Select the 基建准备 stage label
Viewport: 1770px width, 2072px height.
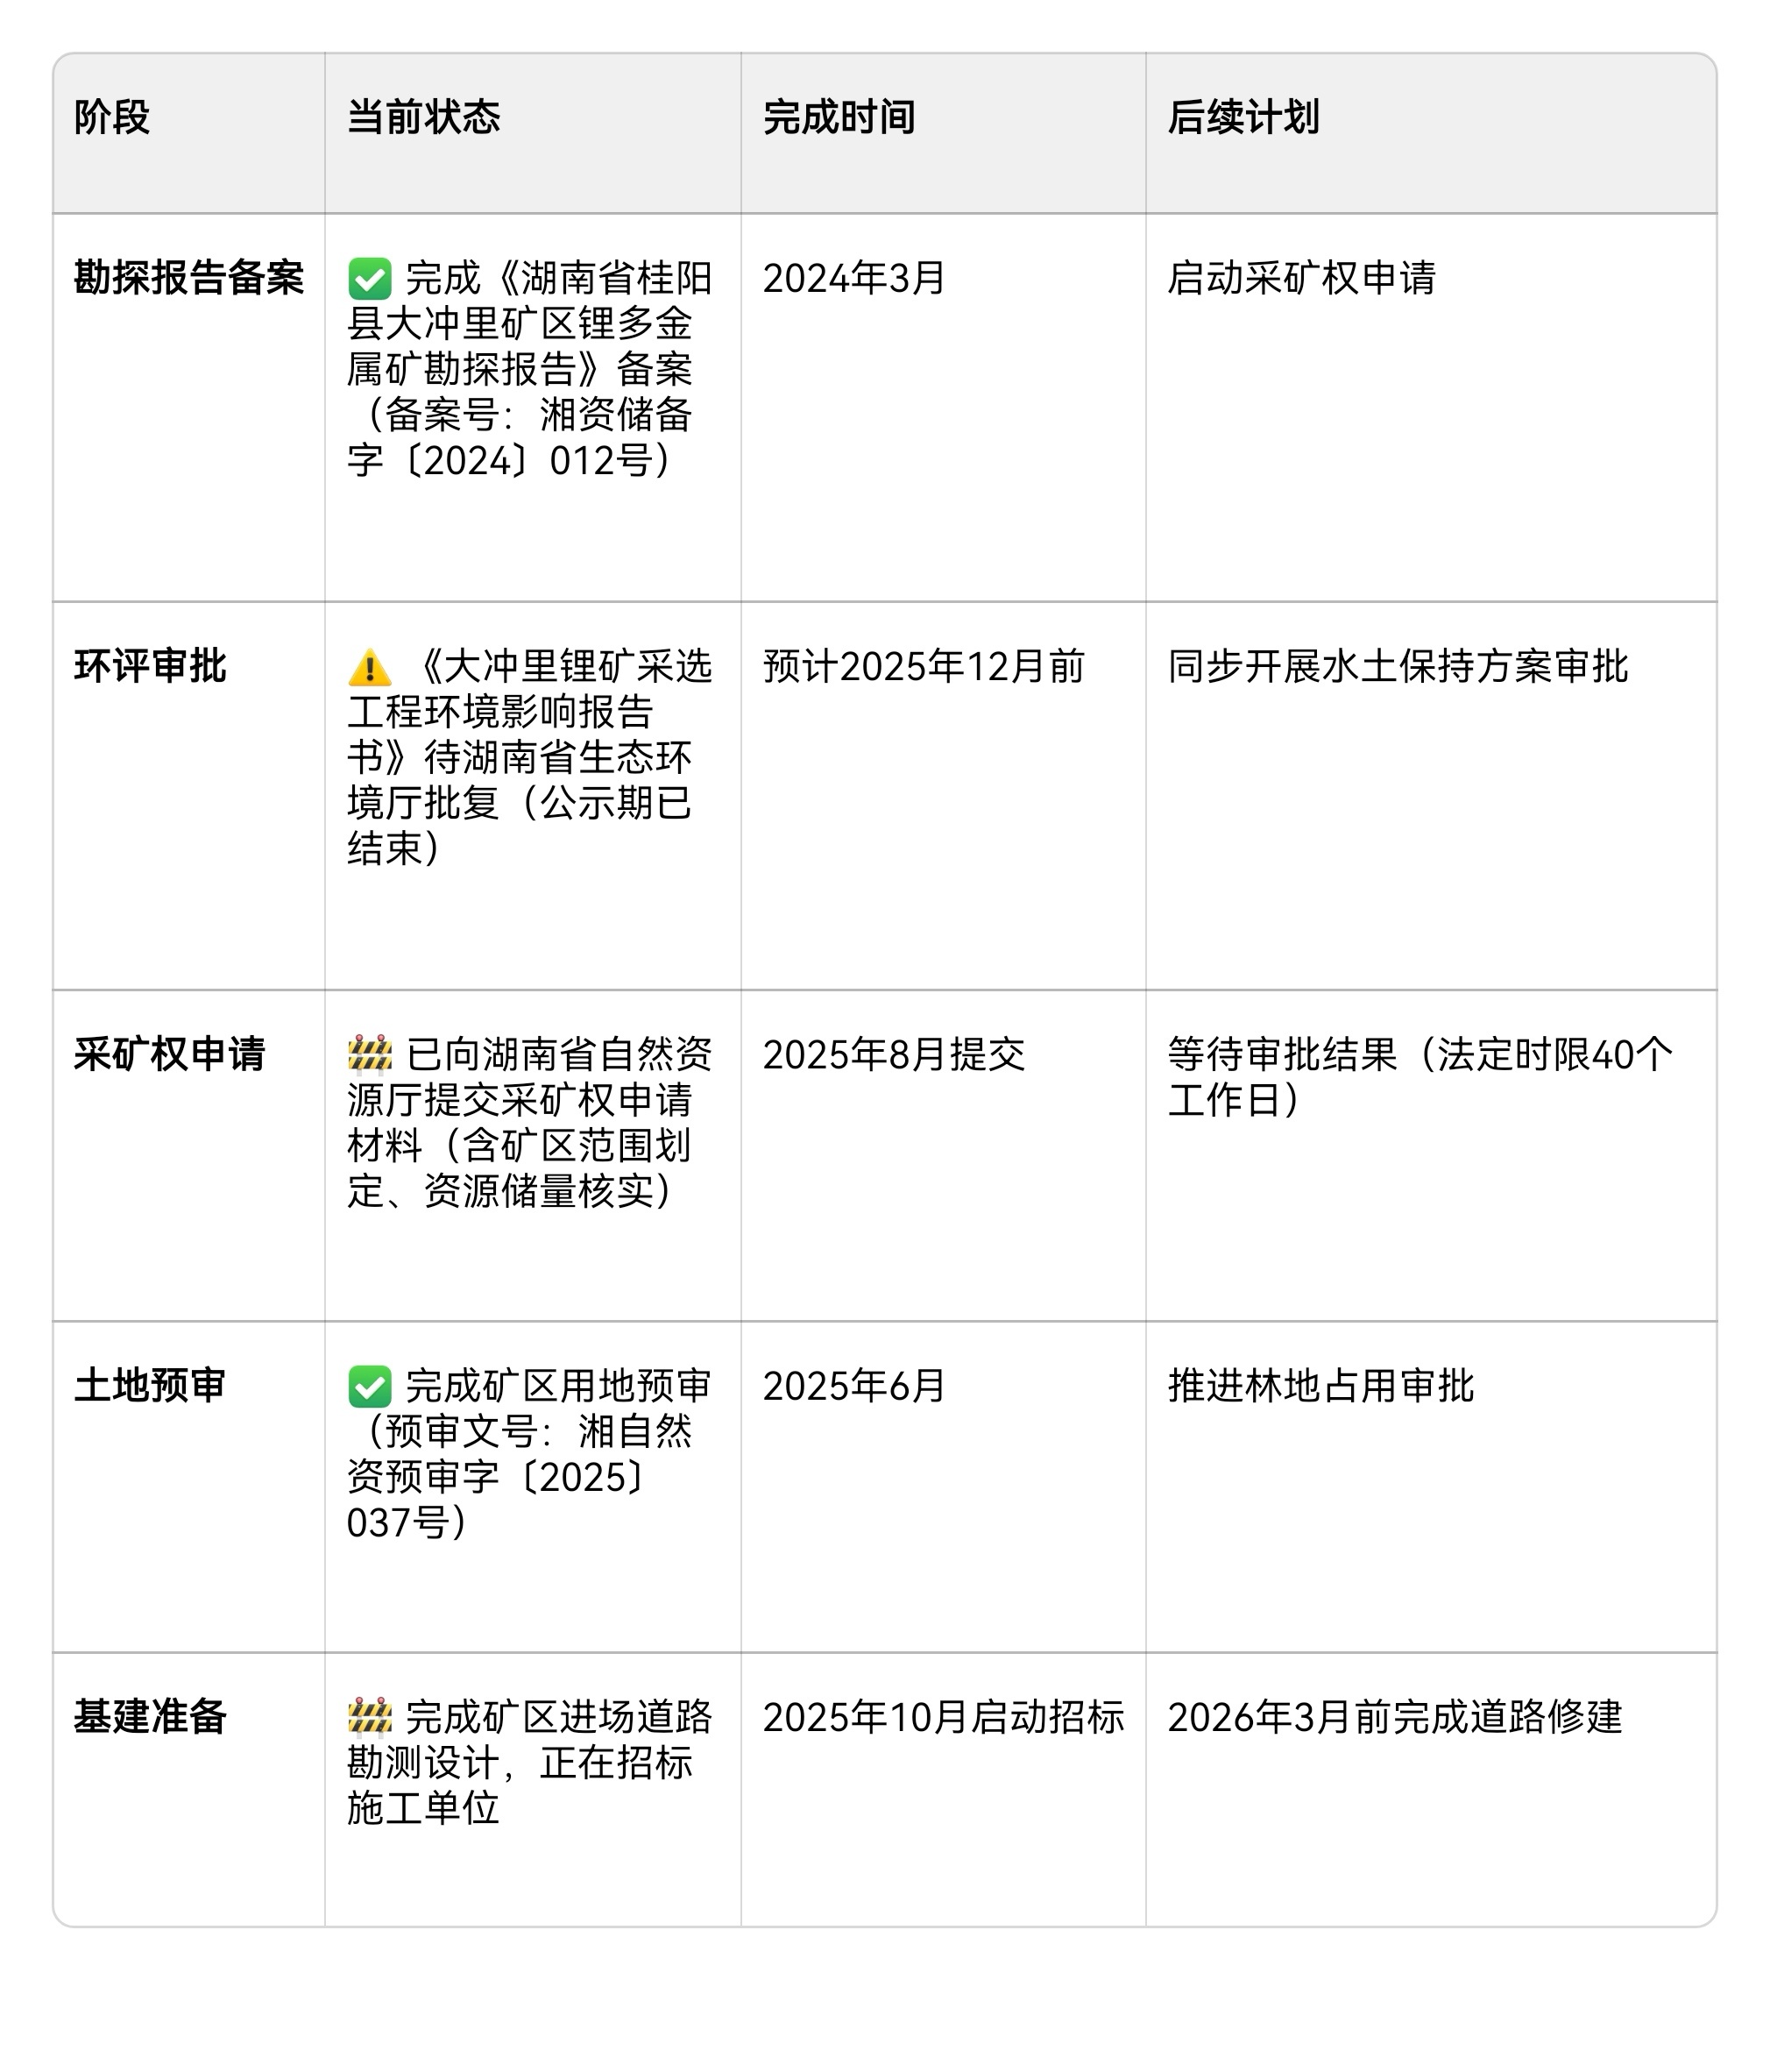tap(150, 1717)
